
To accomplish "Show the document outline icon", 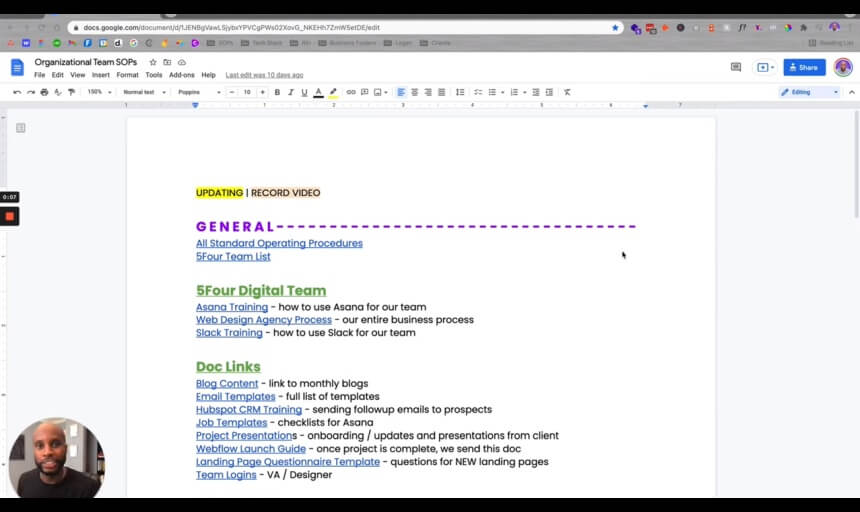I will [x=21, y=128].
